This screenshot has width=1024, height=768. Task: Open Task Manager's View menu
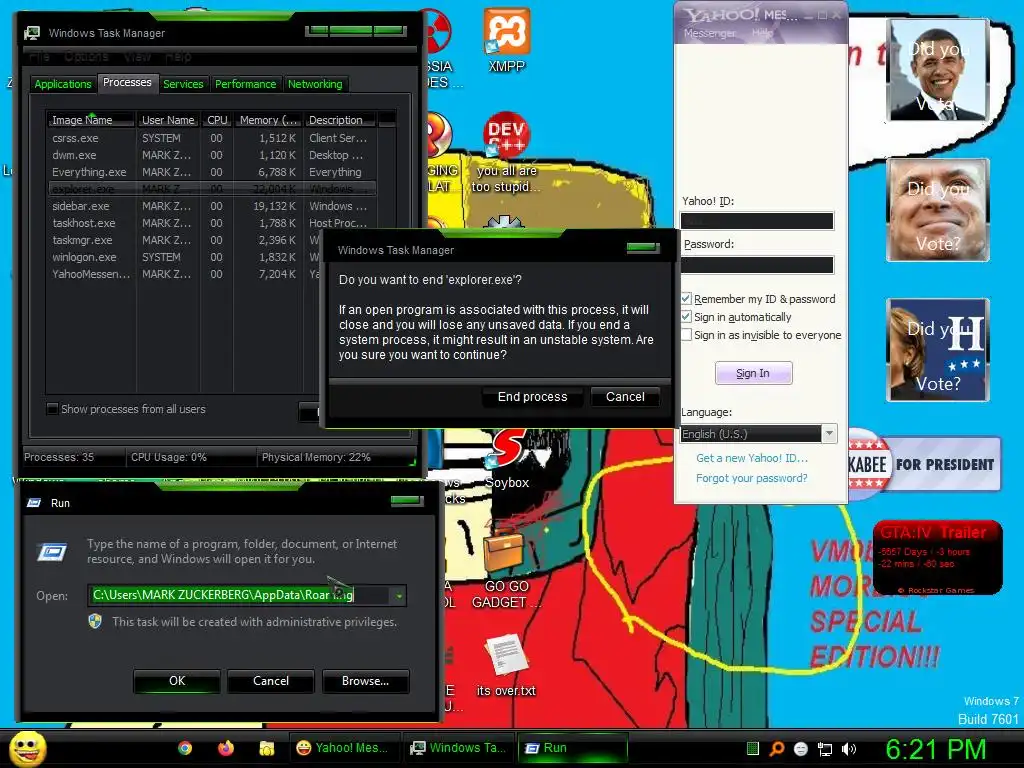click(x=137, y=57)
